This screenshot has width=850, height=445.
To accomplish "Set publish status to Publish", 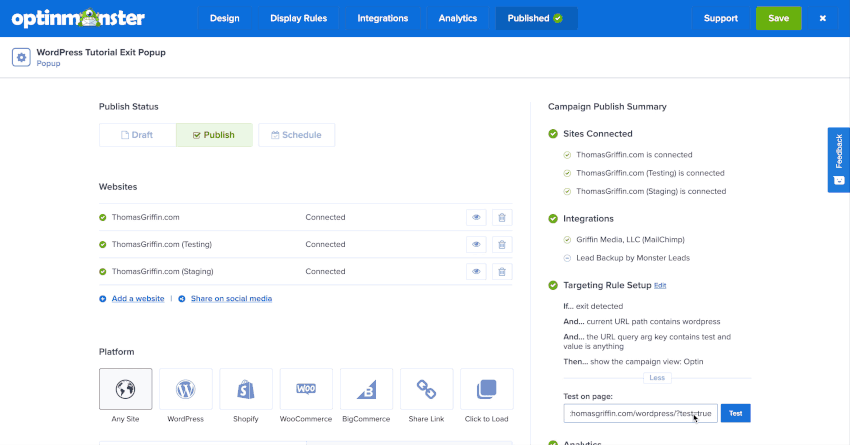I will tap(214, 135).
